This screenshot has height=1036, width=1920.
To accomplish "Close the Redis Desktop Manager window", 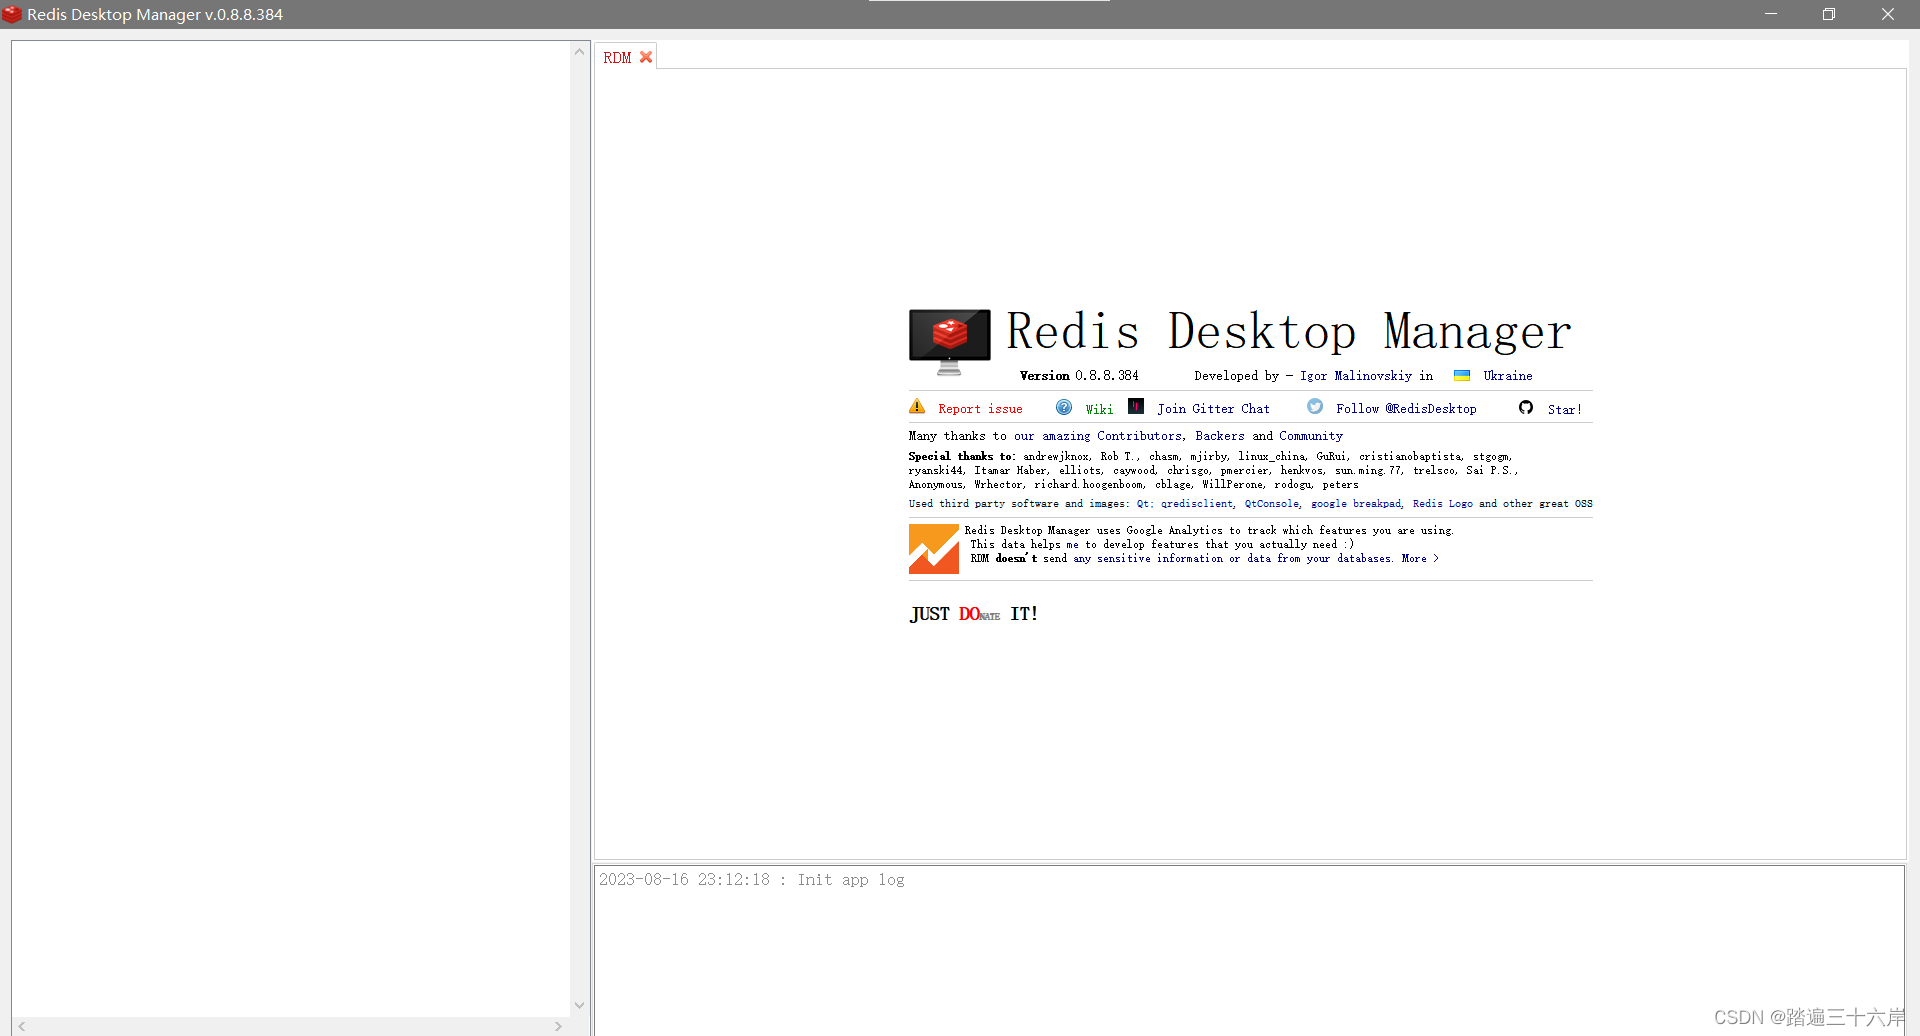I will coord(1887,14).
